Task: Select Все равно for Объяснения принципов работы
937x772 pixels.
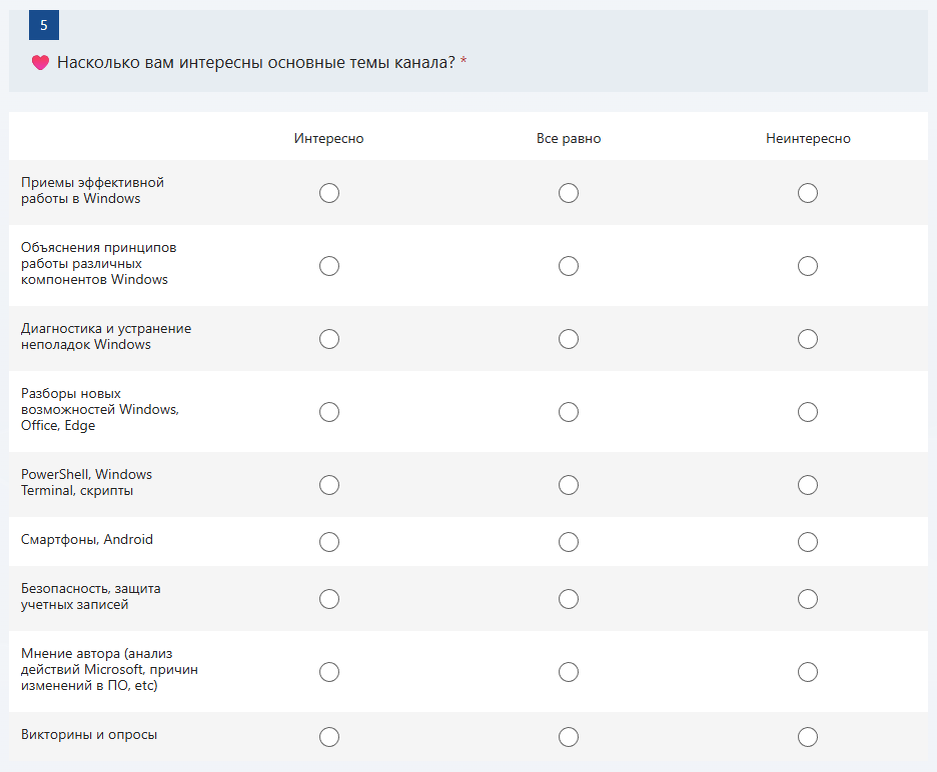Action: pyautogui.click(x=568, y=266)
